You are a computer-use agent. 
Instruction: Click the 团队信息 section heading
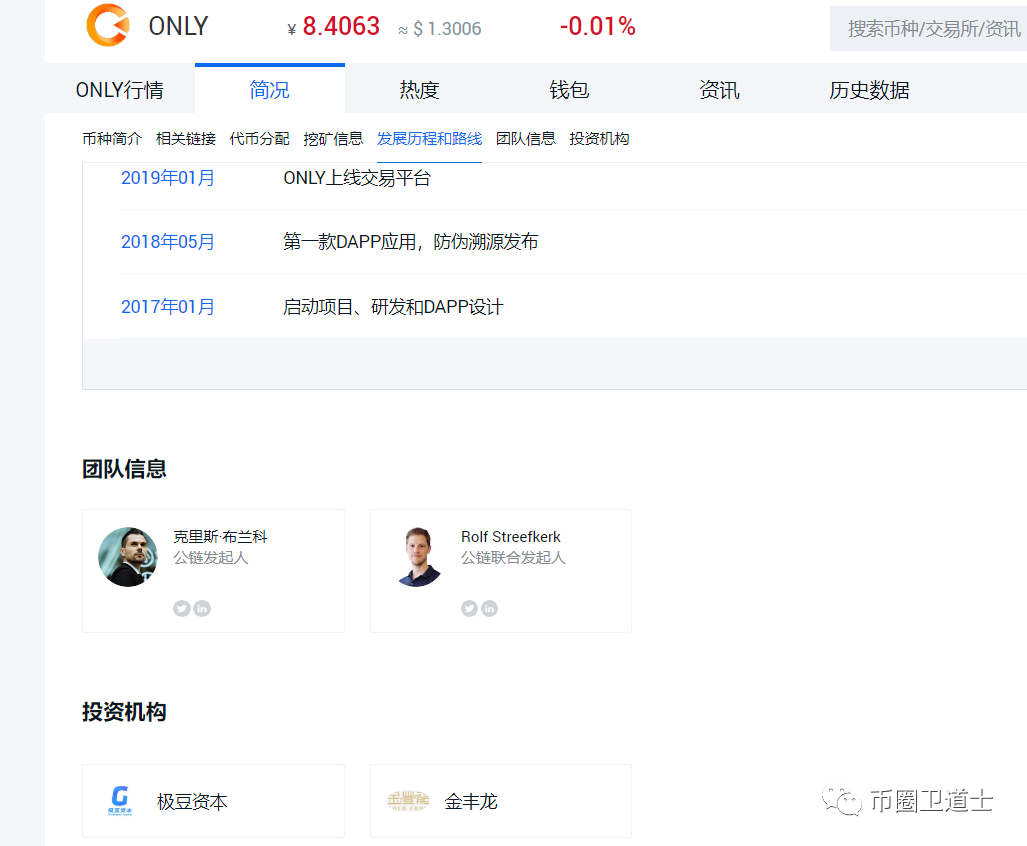click(x=124, y=469)
